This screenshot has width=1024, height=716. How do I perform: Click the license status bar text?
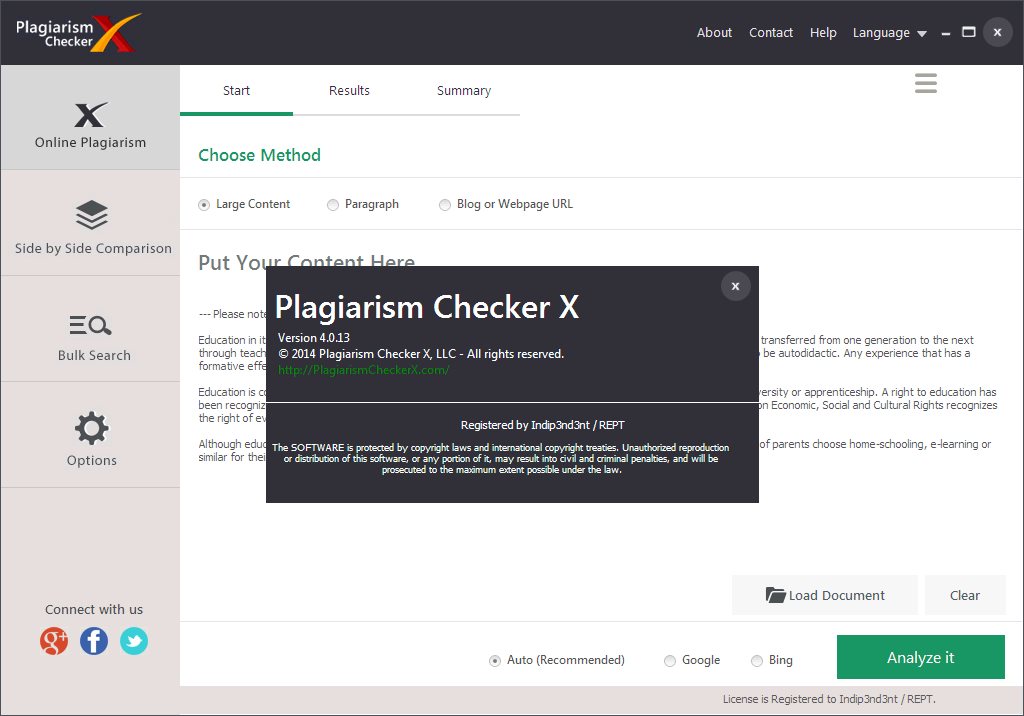[829, 699]
